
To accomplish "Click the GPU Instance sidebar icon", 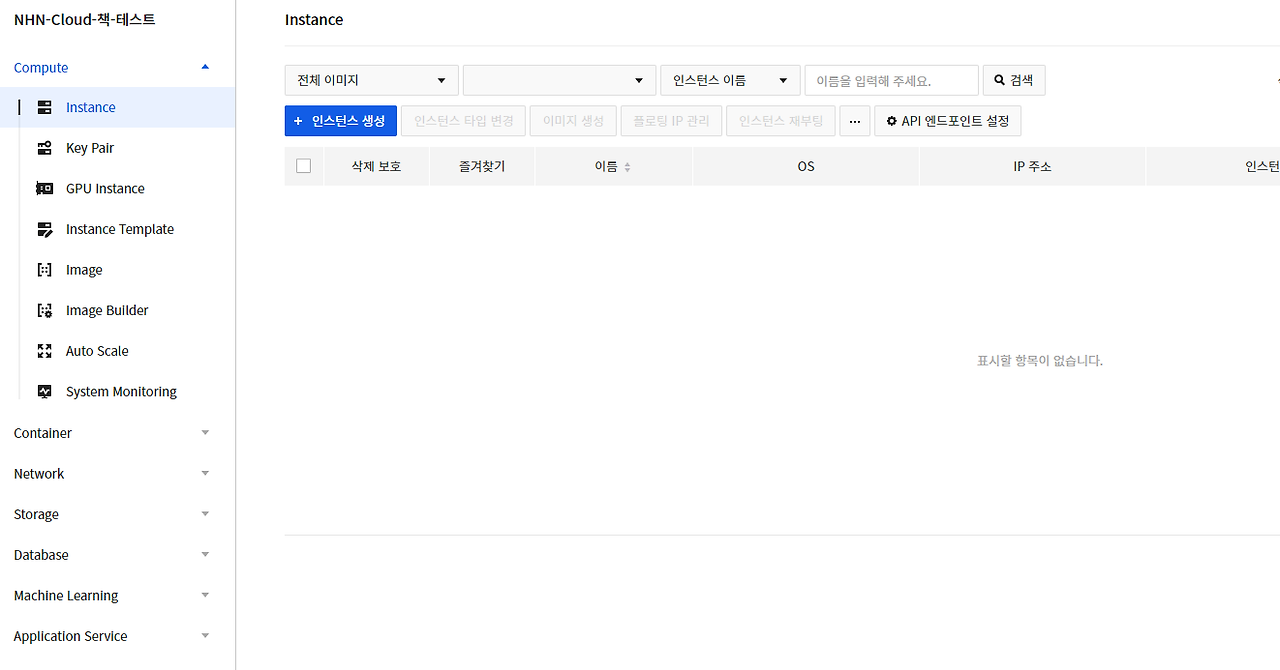I will pos(45,188).
